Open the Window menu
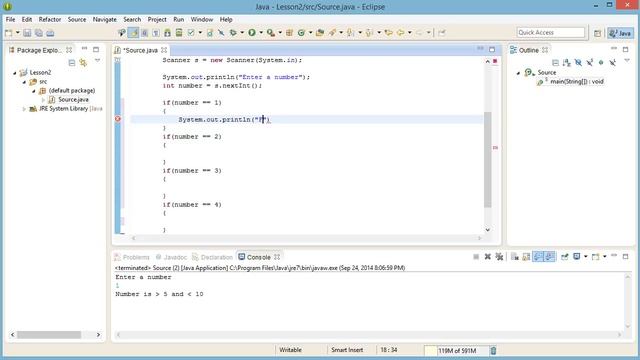 [202, 19]
